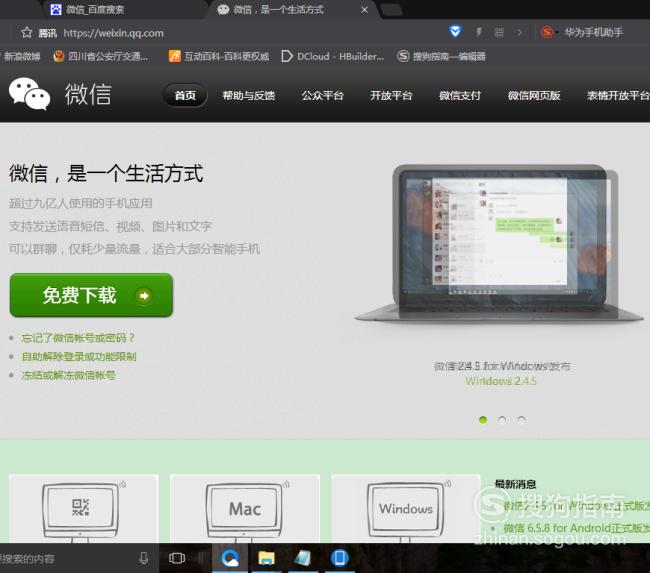This screenshot has height=573, width=650.
Task: Open 微信网页版 navigation item
Action: 534,96
